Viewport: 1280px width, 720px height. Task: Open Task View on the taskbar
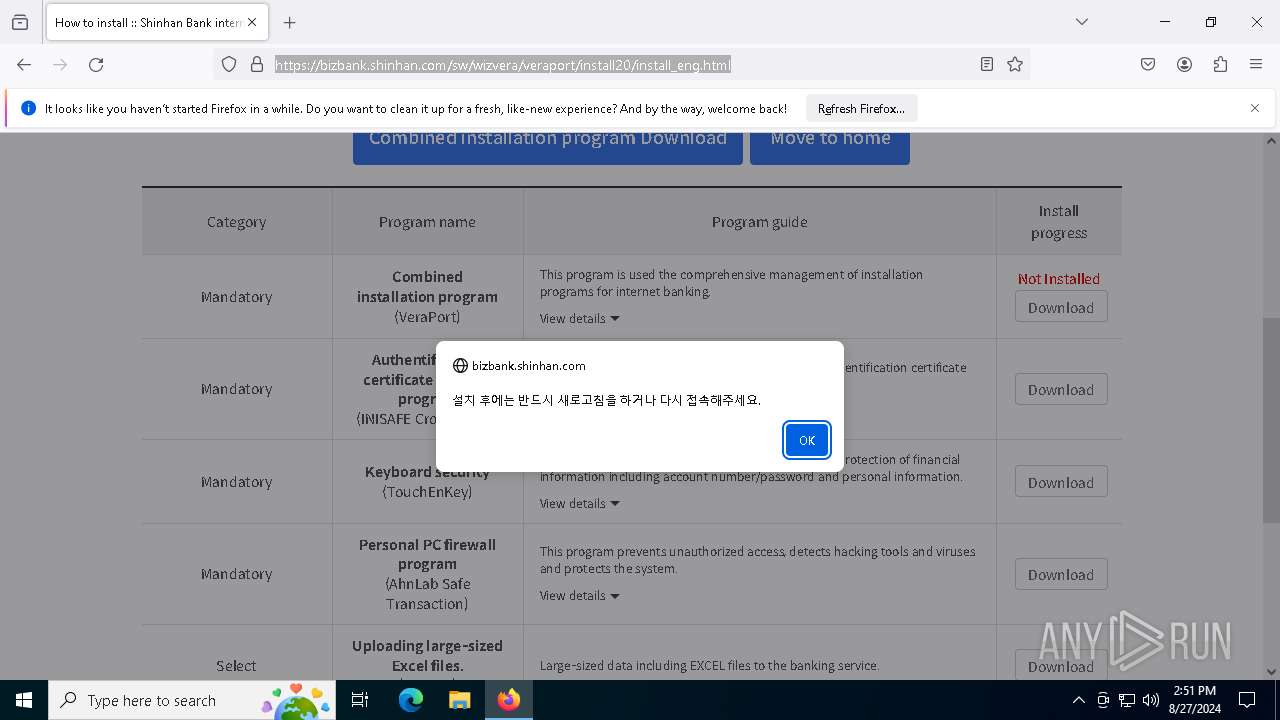(x=360, y=700)
